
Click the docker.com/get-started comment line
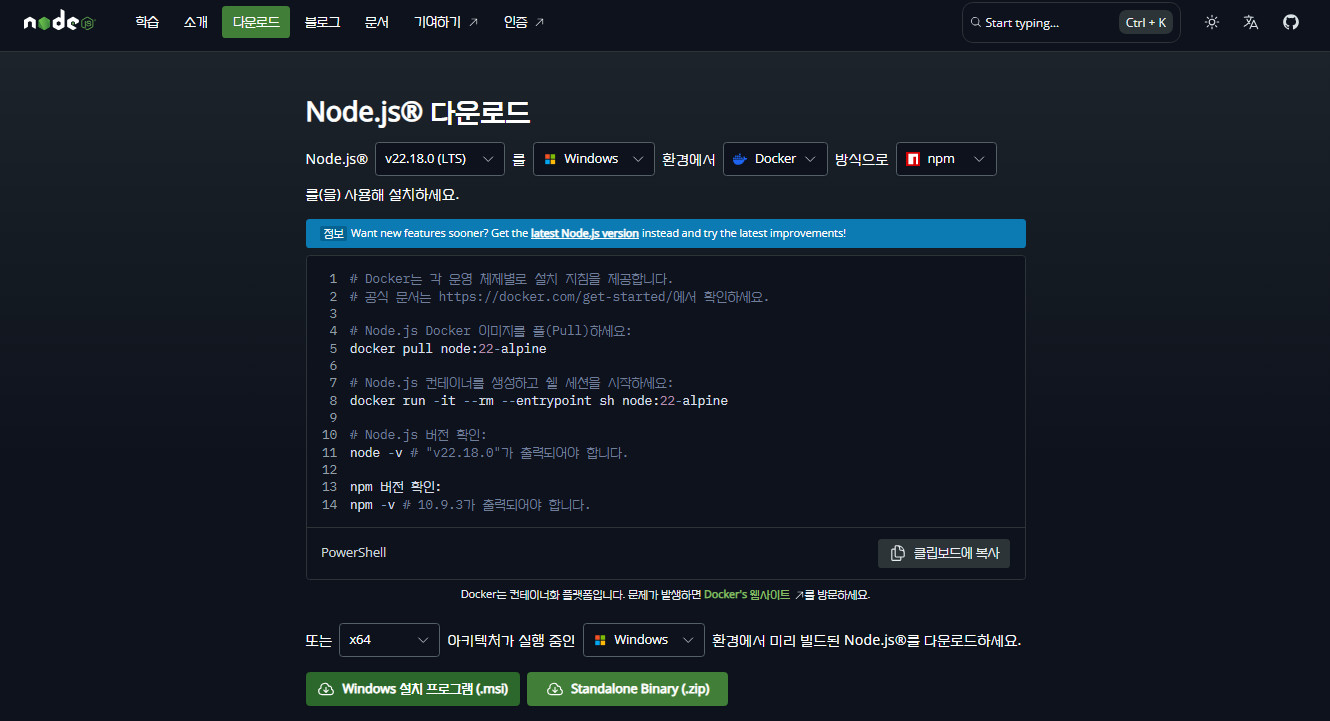[x=559, y=297]
